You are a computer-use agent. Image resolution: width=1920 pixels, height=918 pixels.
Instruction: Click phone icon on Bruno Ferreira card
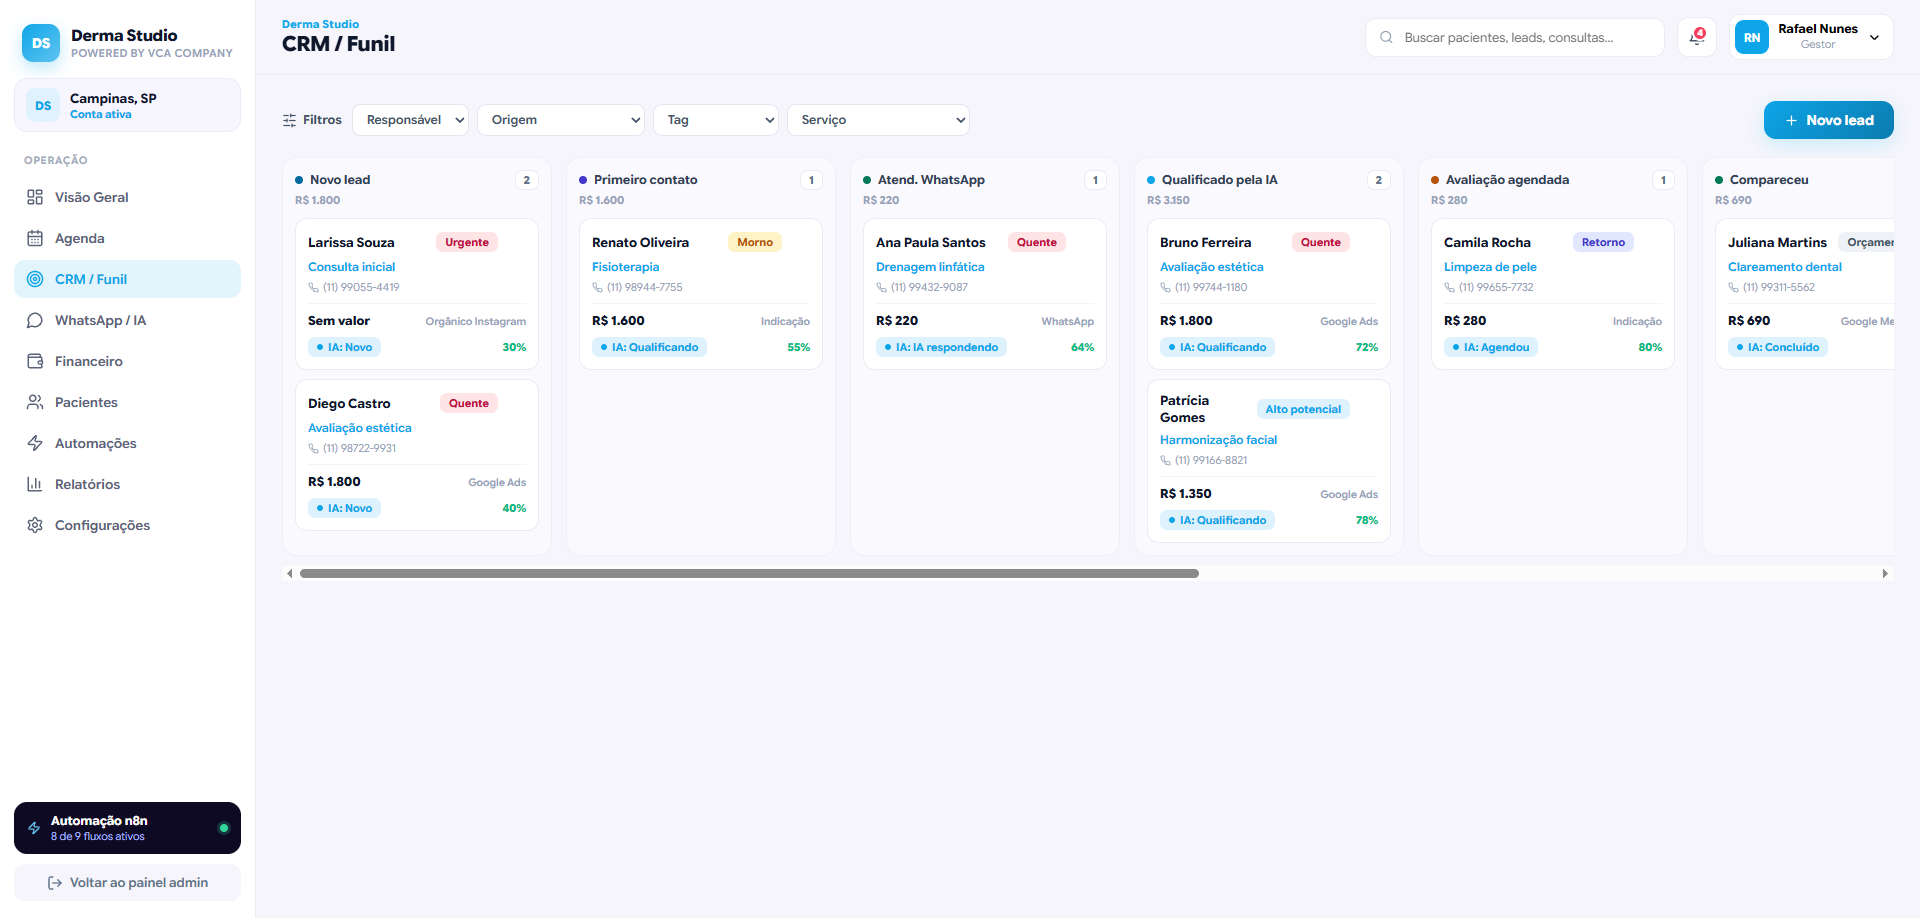(x=1165, y=287)
